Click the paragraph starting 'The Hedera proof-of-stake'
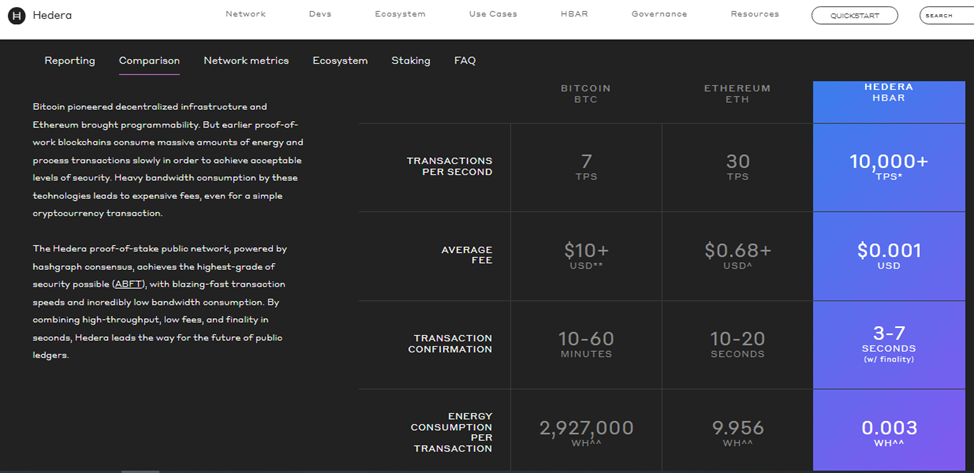The height and width of the screenshot is (473, 974). pyautogui.click(x=160, y=302)
